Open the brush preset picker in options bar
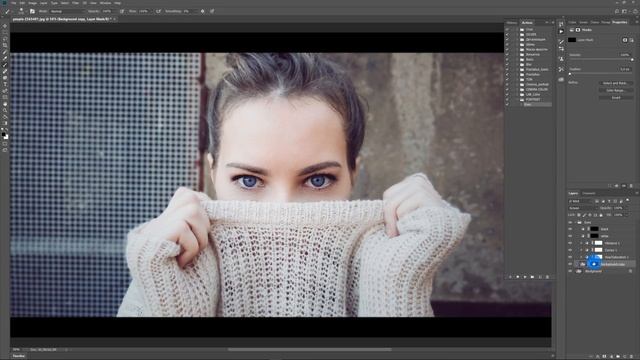Viewport: 640px width, 360px height. point(21,11)
